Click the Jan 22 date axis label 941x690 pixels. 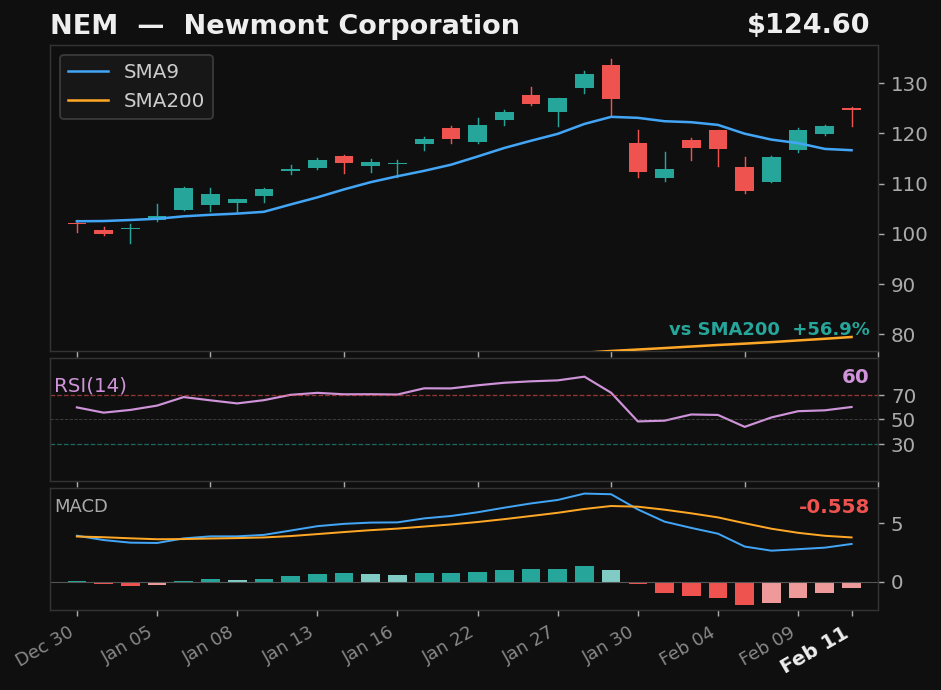[x=448, y=646]
